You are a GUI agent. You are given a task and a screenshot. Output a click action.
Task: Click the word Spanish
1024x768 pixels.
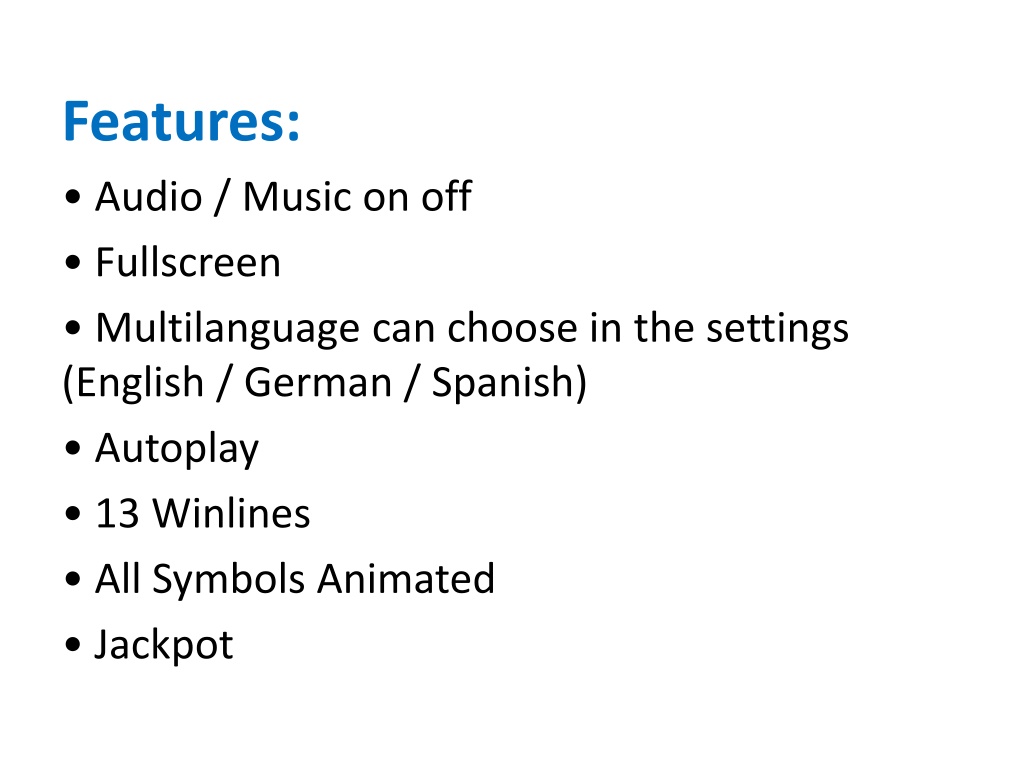[505, 383]
